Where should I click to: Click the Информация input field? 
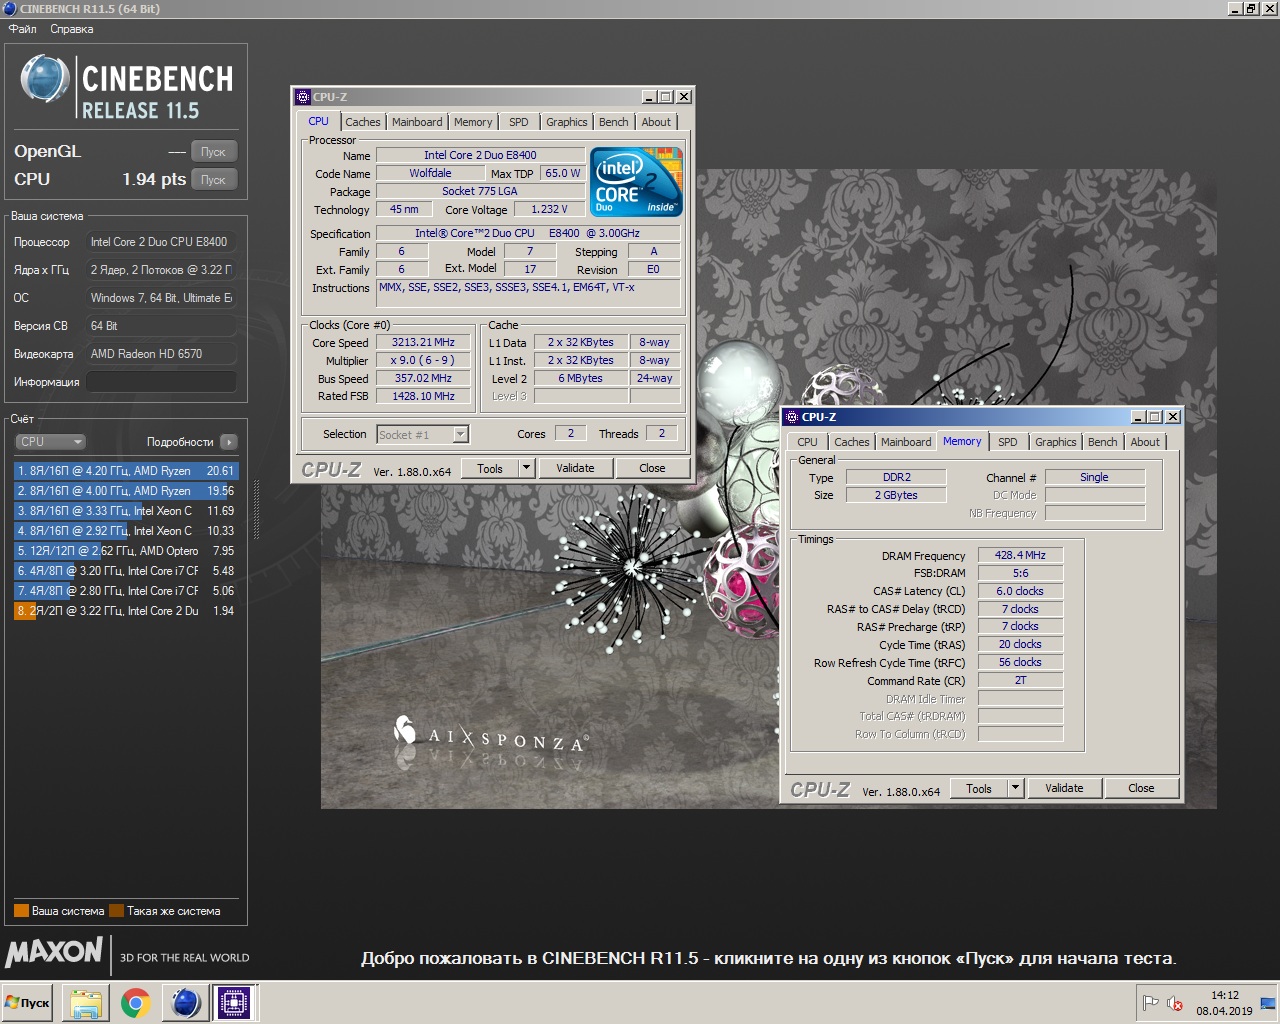coord(161,382)
